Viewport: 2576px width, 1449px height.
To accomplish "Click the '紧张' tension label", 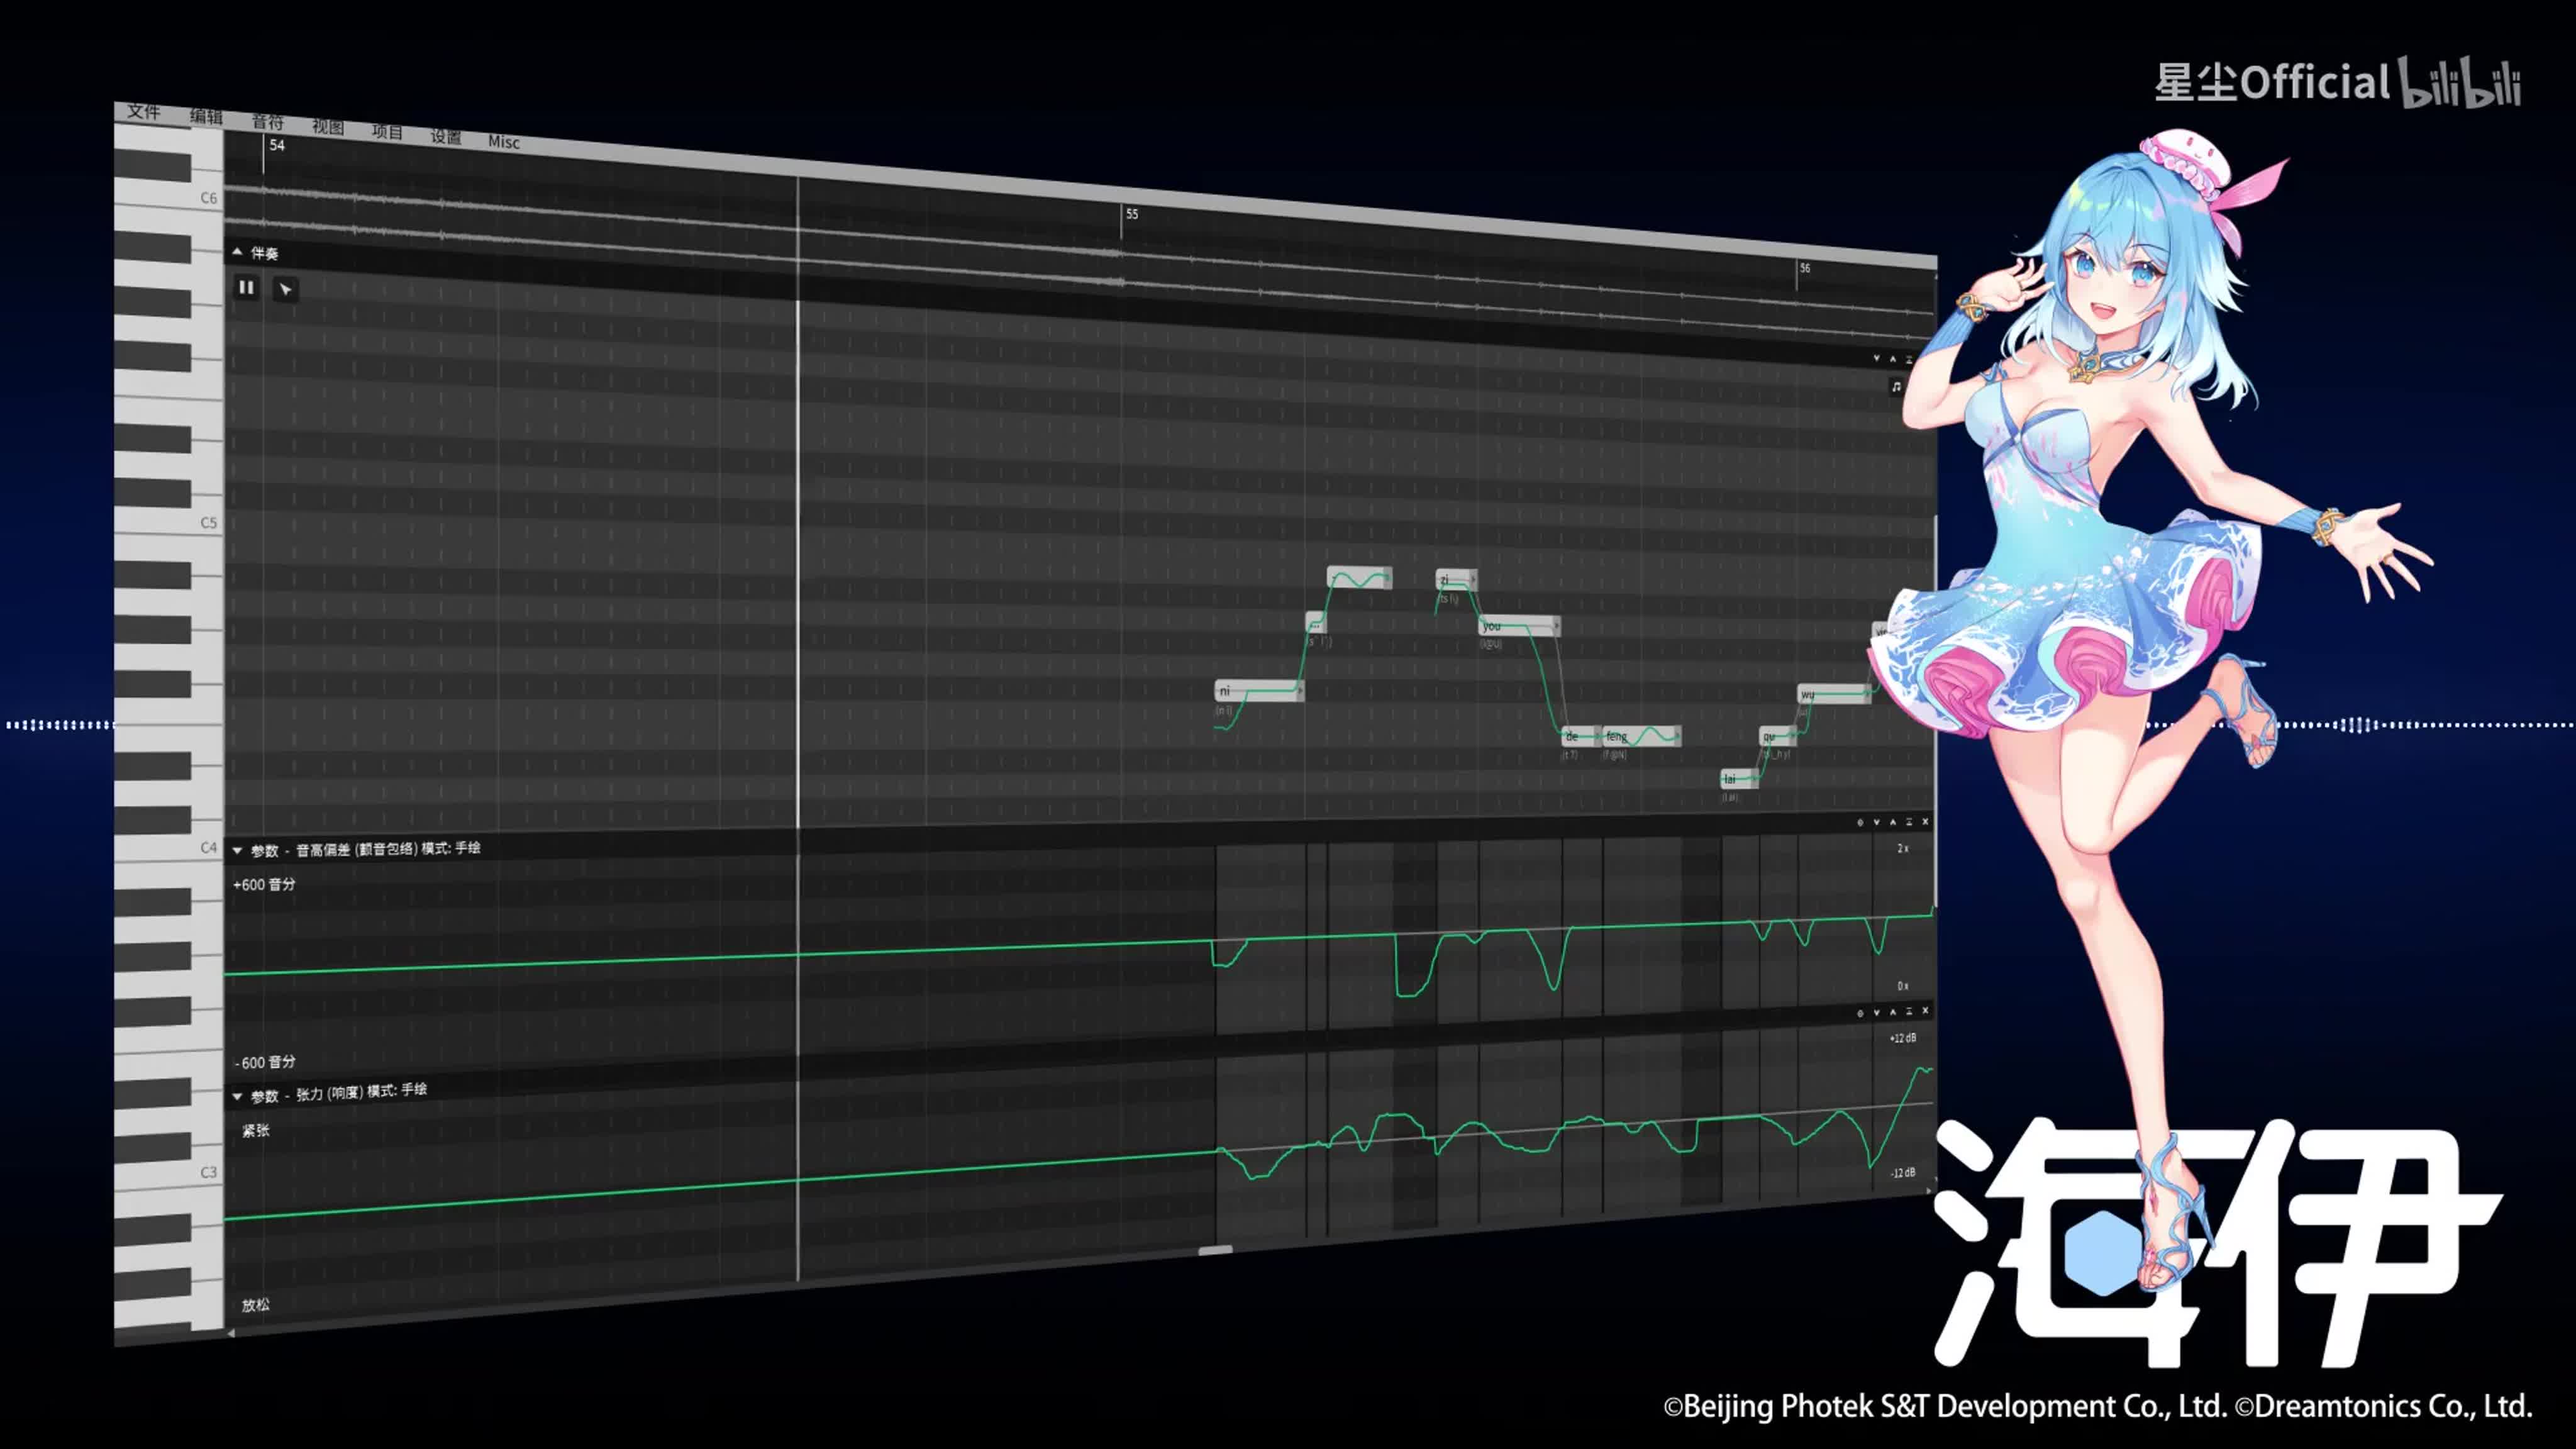I will (x=256, y=1130).
